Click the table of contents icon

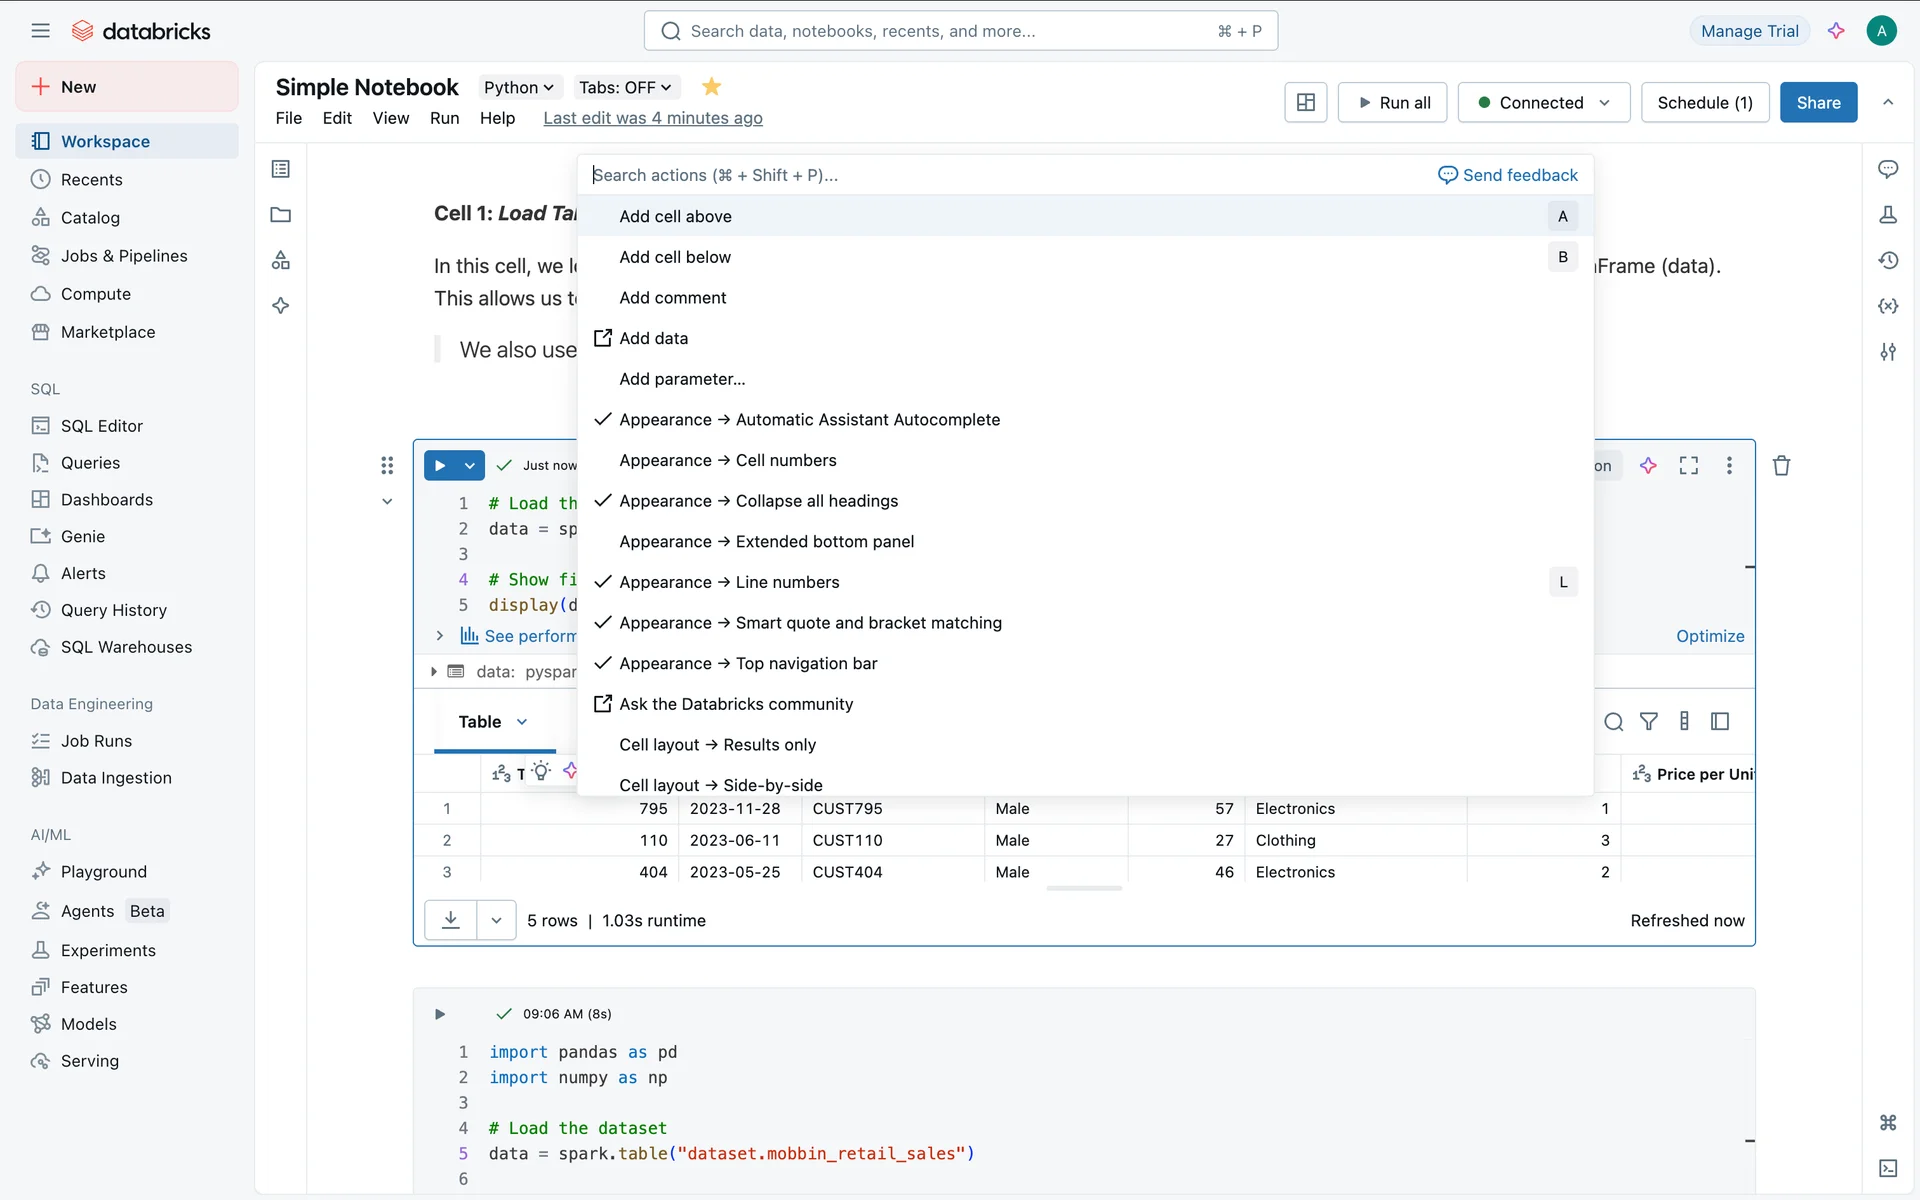(x=281, y=169)
